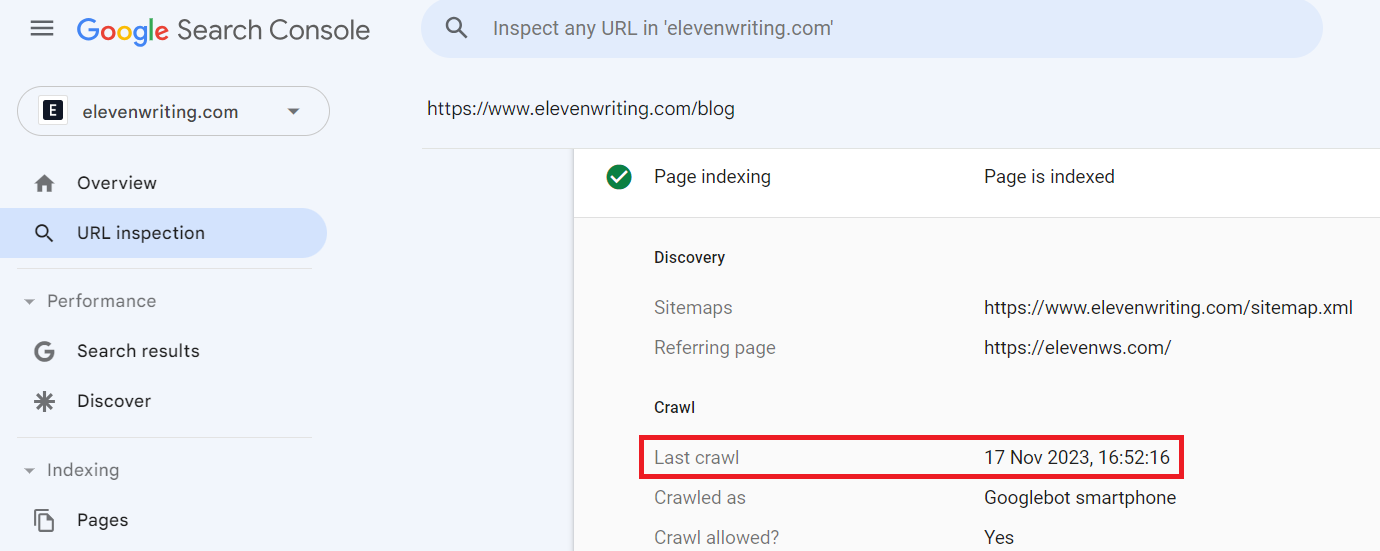This screenshot has height=551, width=1380.
Task: Click the Sitemaps label
Action: 693,308
